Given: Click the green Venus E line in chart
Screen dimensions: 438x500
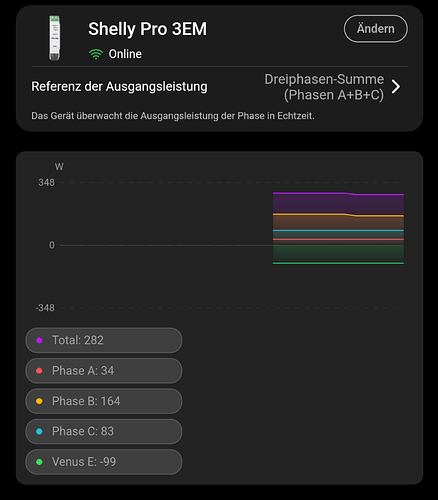Looking at the screenshot, I should click(338, 263).
